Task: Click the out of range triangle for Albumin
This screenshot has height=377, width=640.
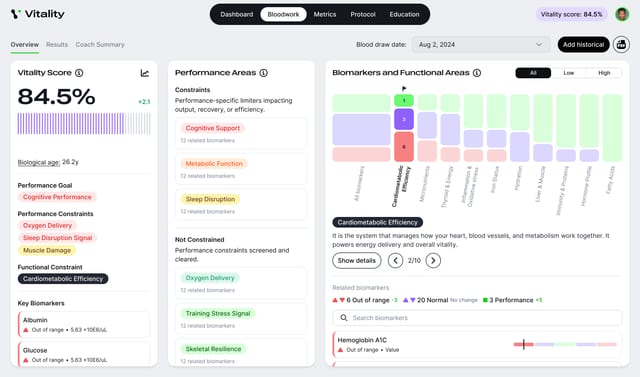Action: 26,330
